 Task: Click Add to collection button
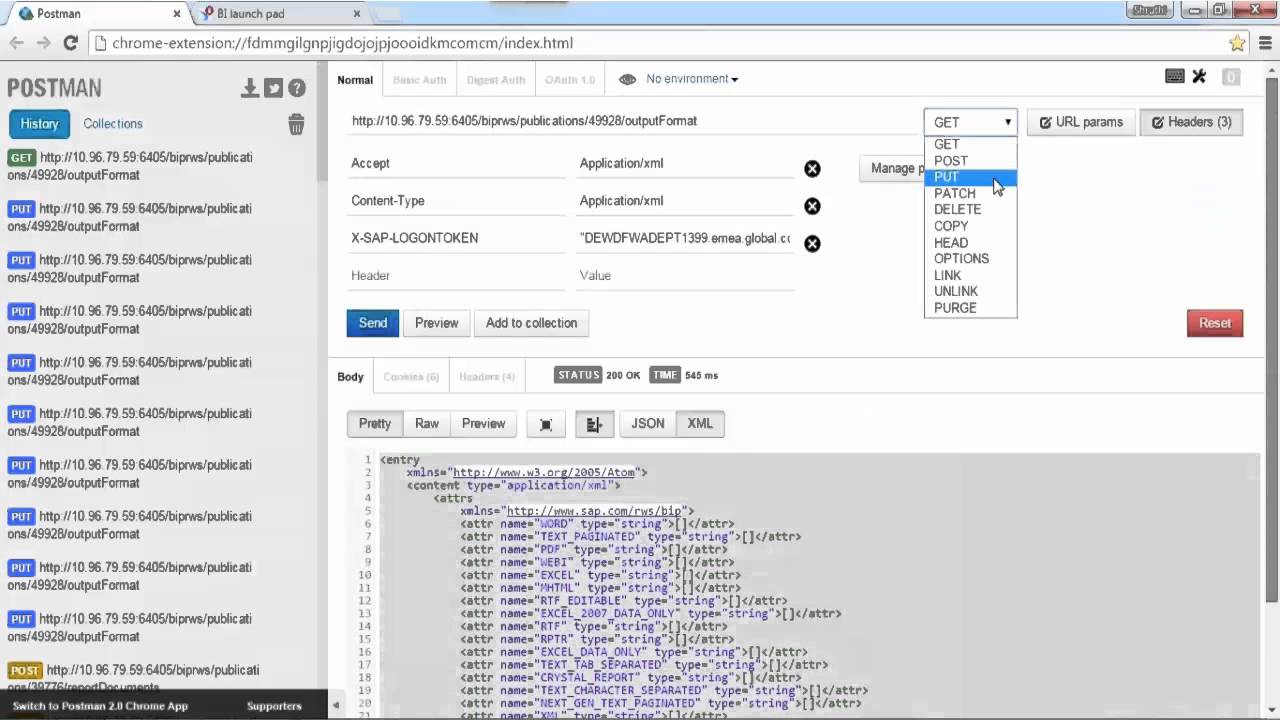(531, 323)
